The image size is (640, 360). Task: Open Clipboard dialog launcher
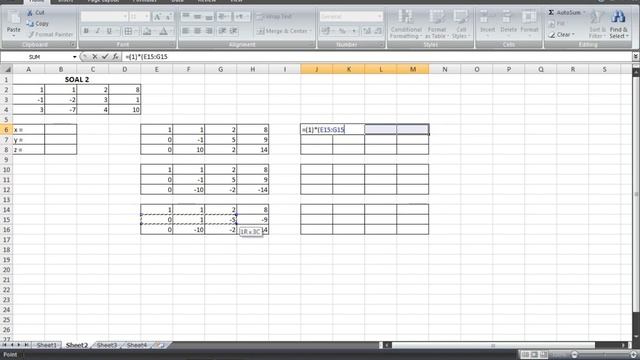tap(72, 44)
